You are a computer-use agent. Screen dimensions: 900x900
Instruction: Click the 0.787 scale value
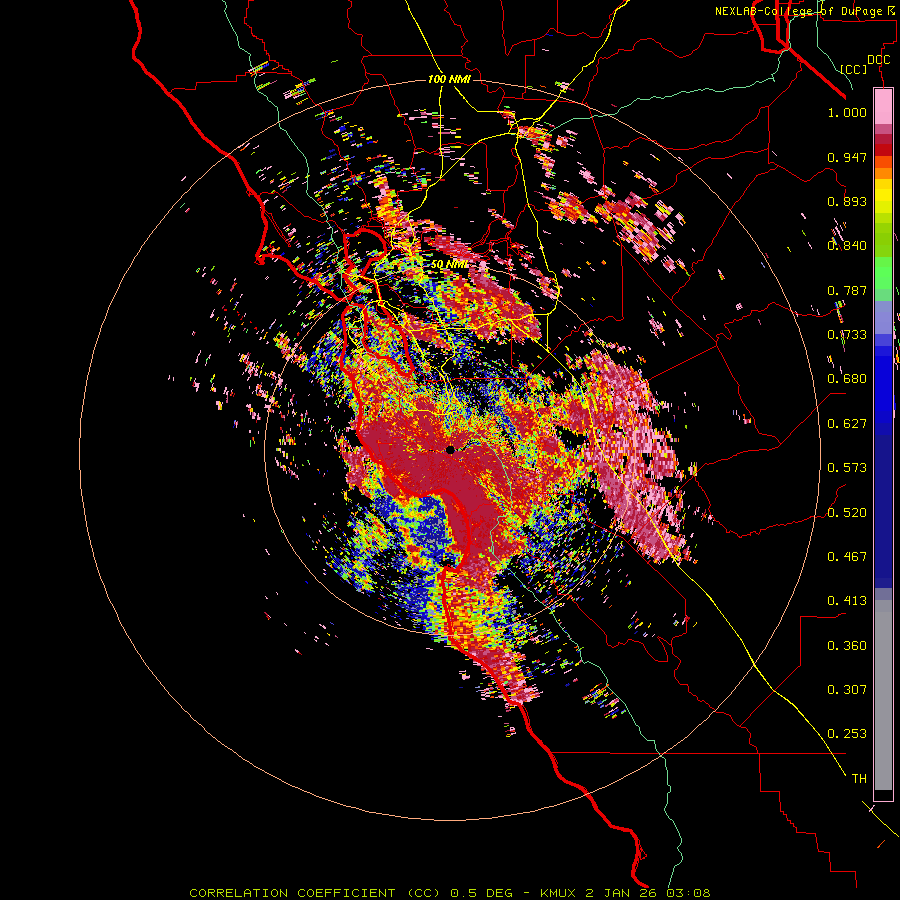[x=847, y=290]
